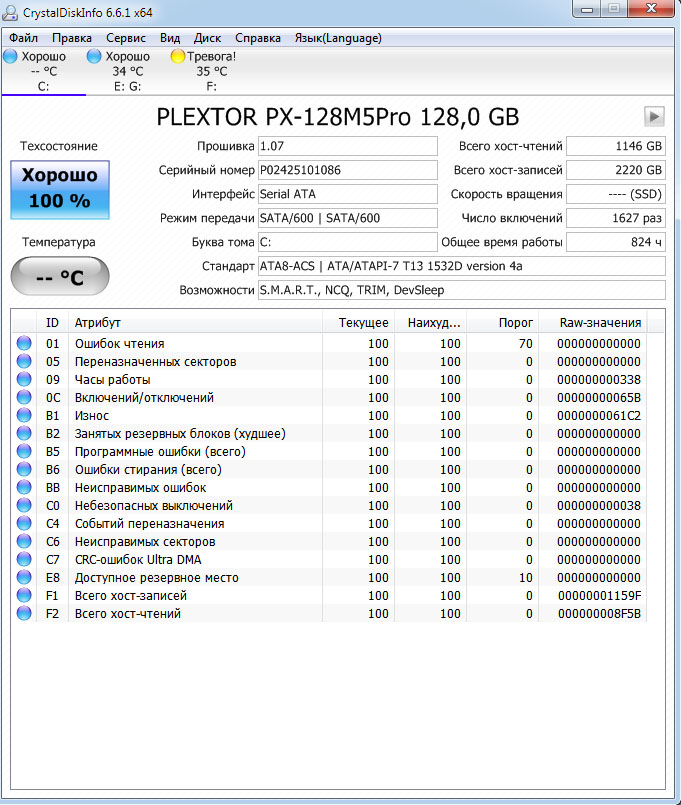Click status icon for F1 Всего хост-записей

[24, 595]
